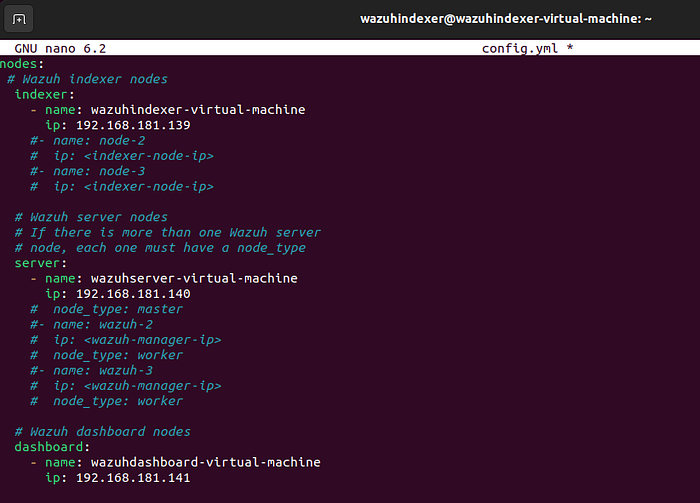Screen dimensions: 700x503
Task: Click the 'indexer:' key
Action: click(x=44, y=95)
